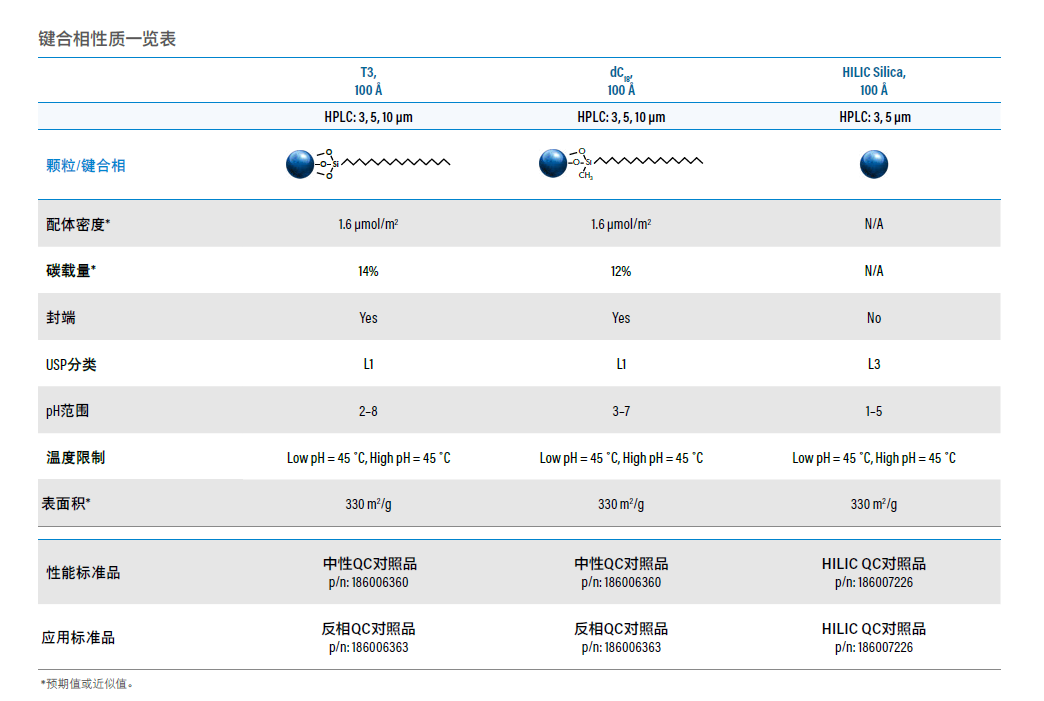The image size is (1044, 701).
Task: Click the 配体密度* row label
Action: (78, 224)
